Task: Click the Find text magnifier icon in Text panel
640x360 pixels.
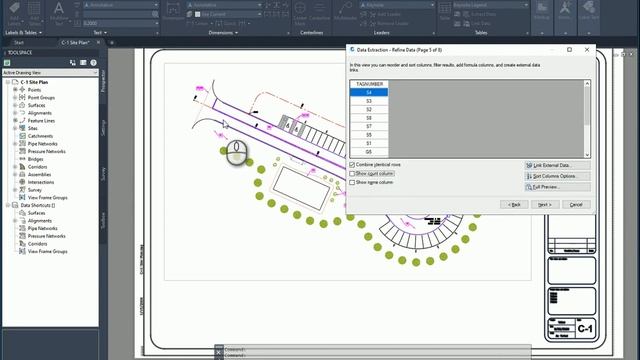Action: point(155,14)
